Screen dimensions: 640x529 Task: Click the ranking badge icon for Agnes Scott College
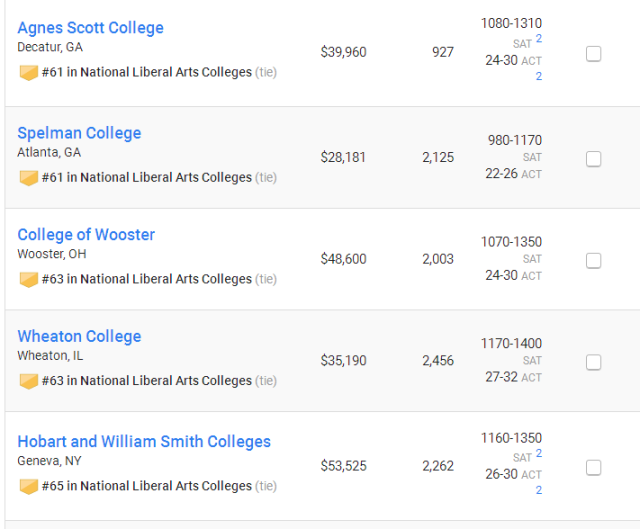29,73
